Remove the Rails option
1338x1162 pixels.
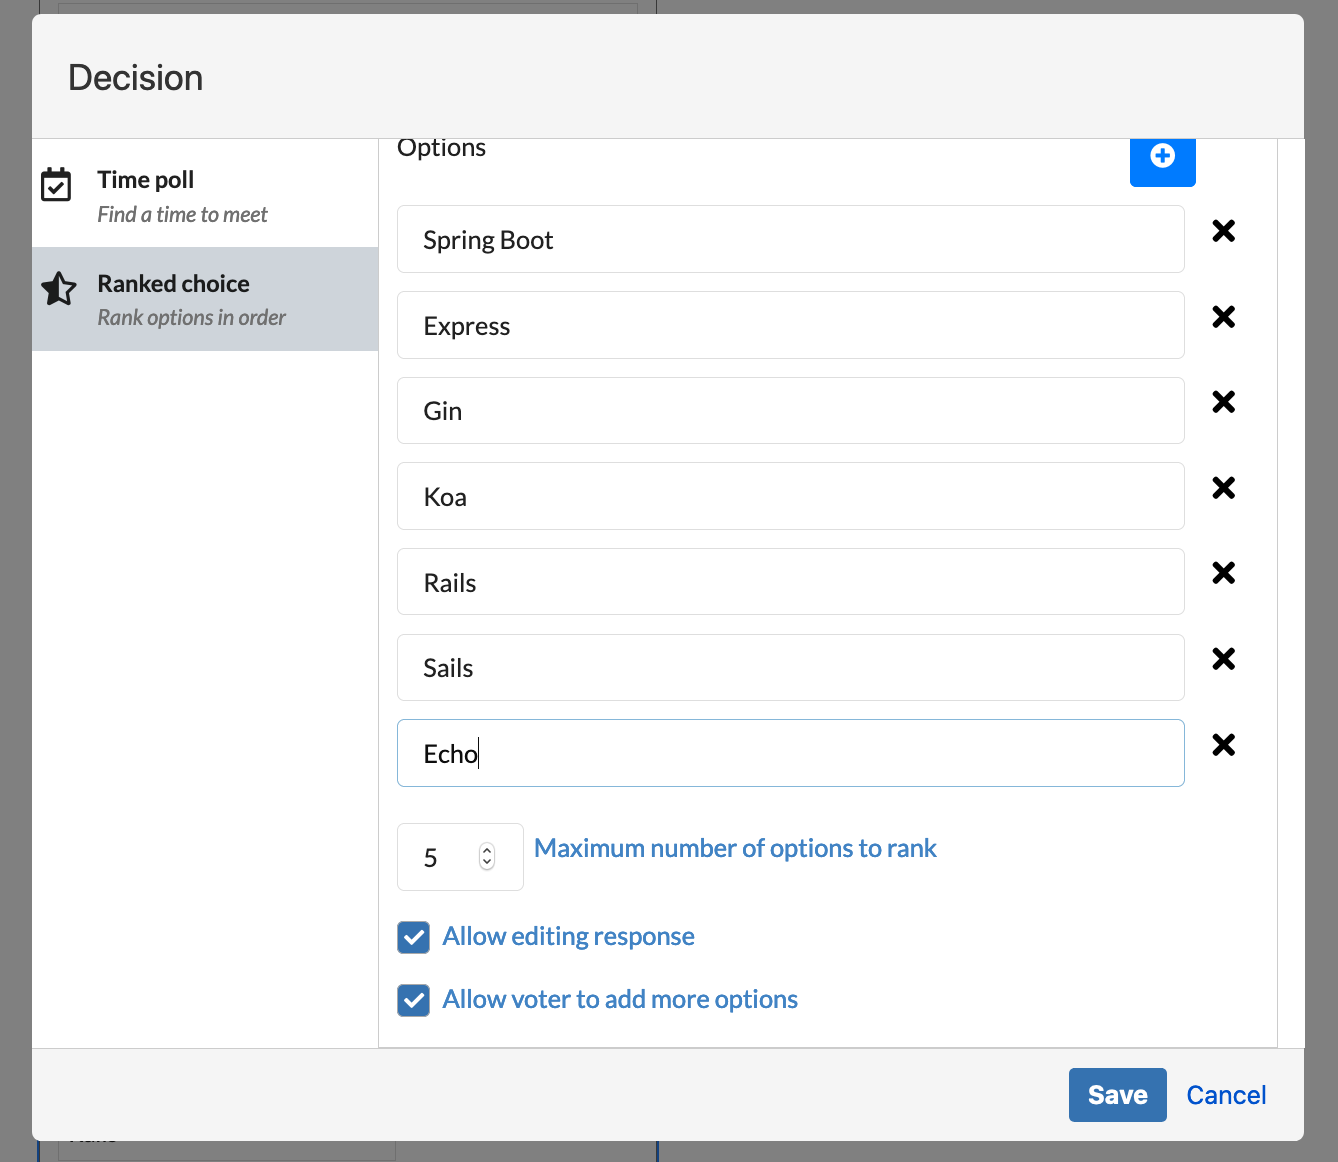click(1223, 573)
